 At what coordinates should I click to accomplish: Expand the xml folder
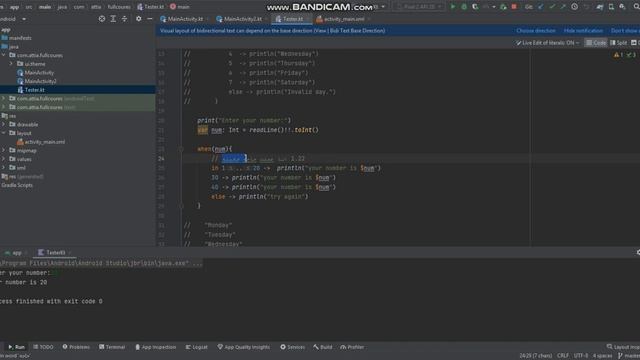[4, 168]
